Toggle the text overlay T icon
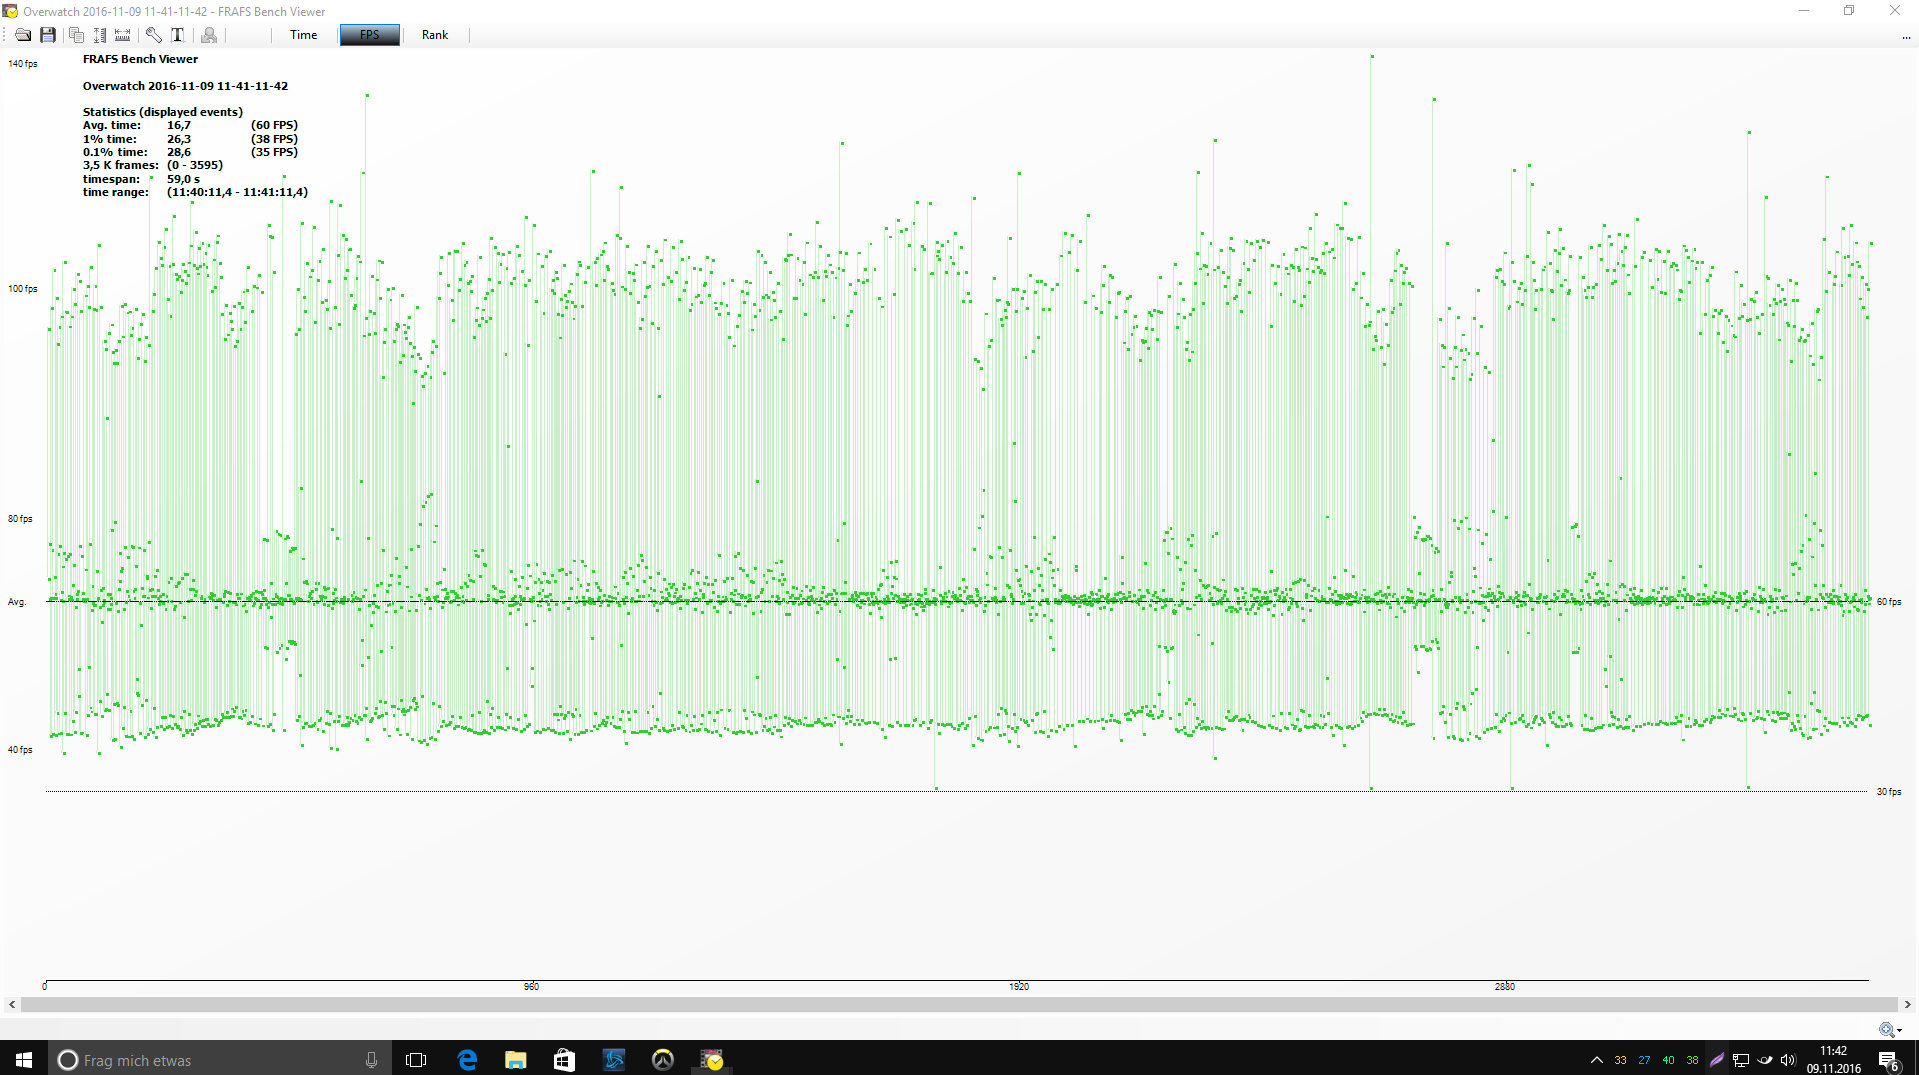 point(178,35)
